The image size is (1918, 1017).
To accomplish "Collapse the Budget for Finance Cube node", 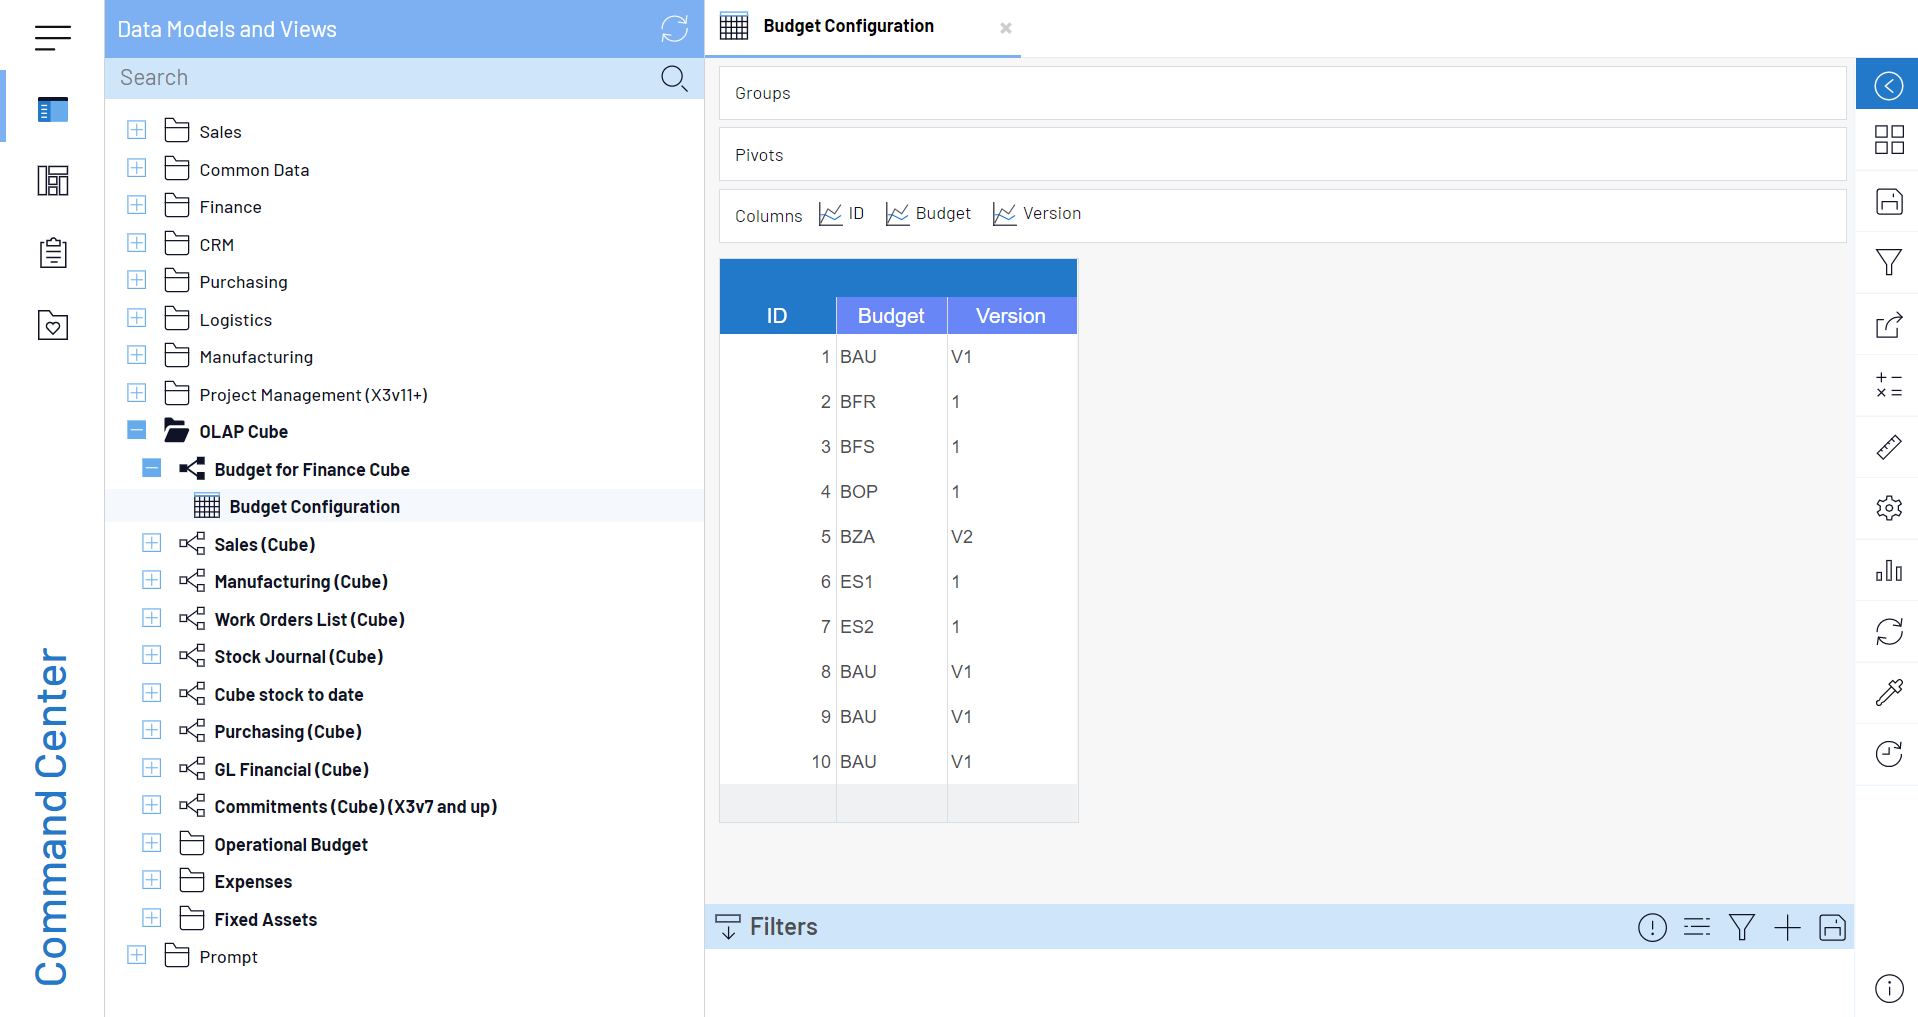I will (x=152, y=468).
